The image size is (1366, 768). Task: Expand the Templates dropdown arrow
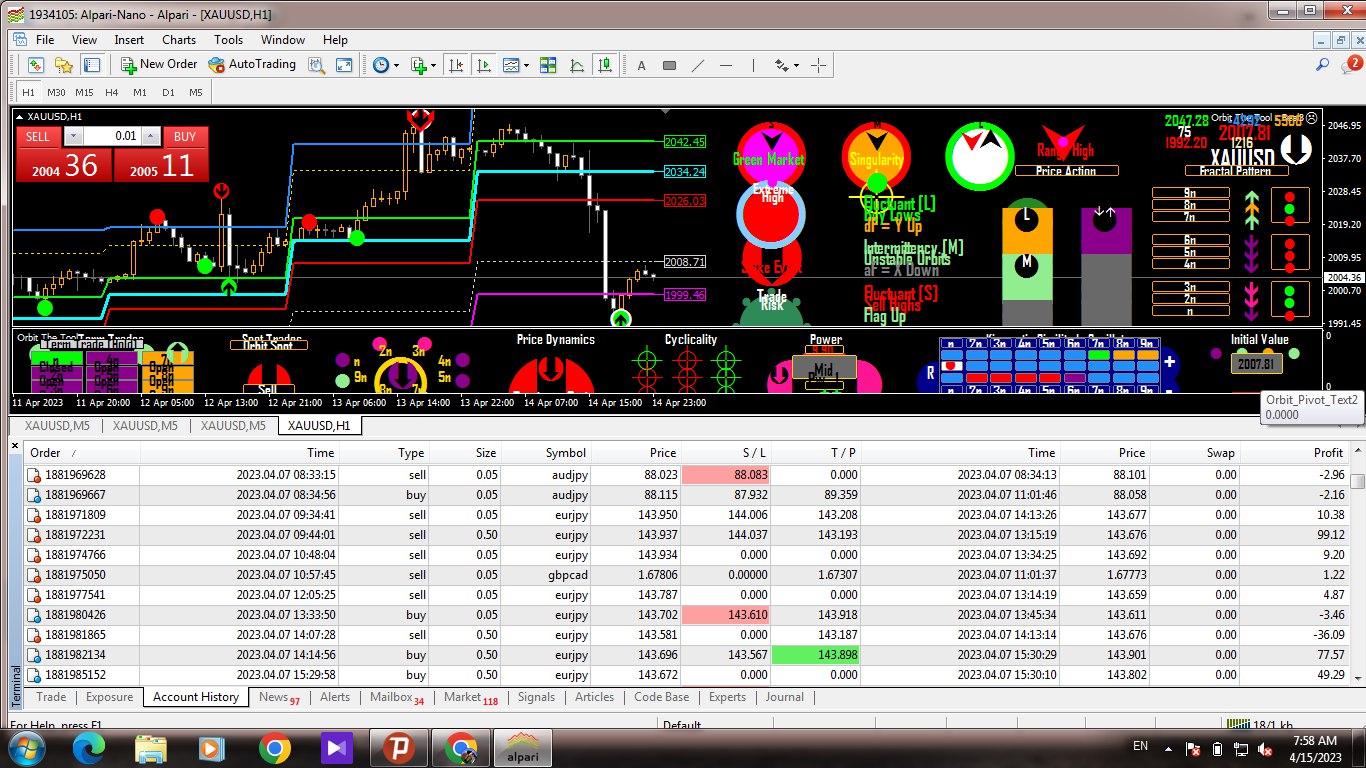(x=527, y=66)
